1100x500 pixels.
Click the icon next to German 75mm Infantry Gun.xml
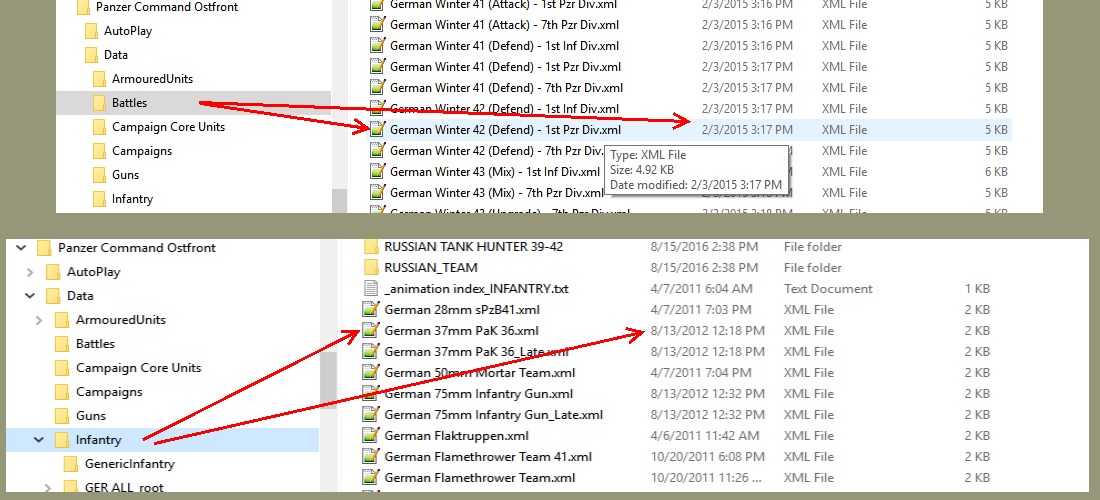[370, 393]
